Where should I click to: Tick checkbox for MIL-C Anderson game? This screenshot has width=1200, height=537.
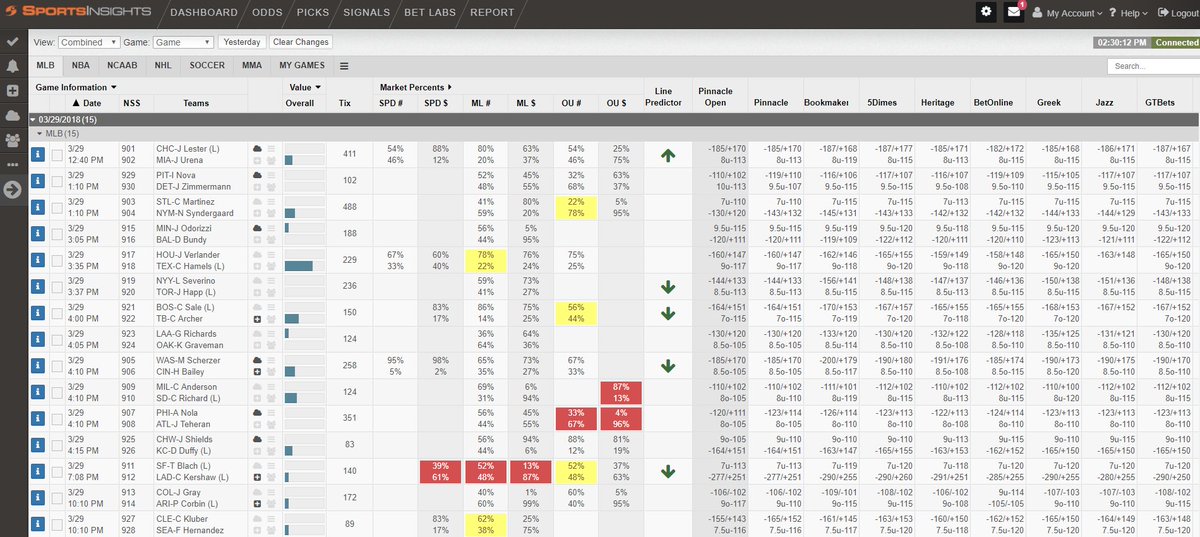[x=57, y=391]
